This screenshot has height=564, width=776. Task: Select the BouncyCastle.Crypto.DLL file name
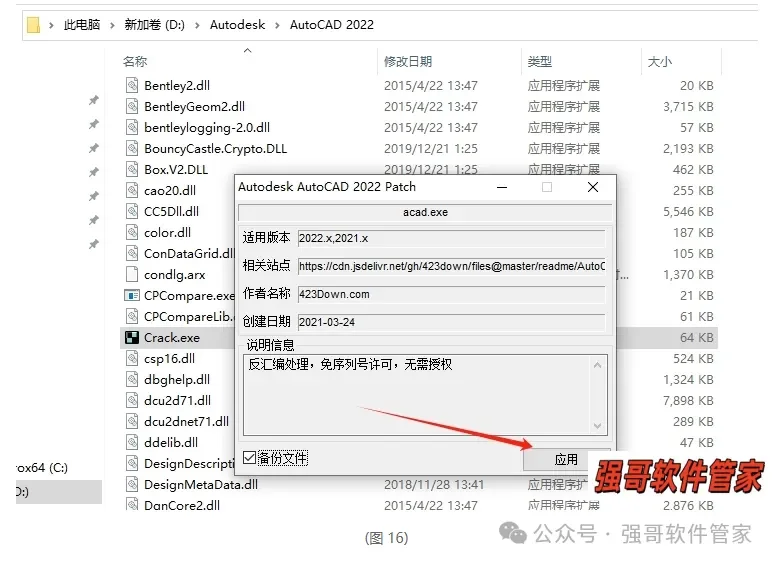click(215, 148)
